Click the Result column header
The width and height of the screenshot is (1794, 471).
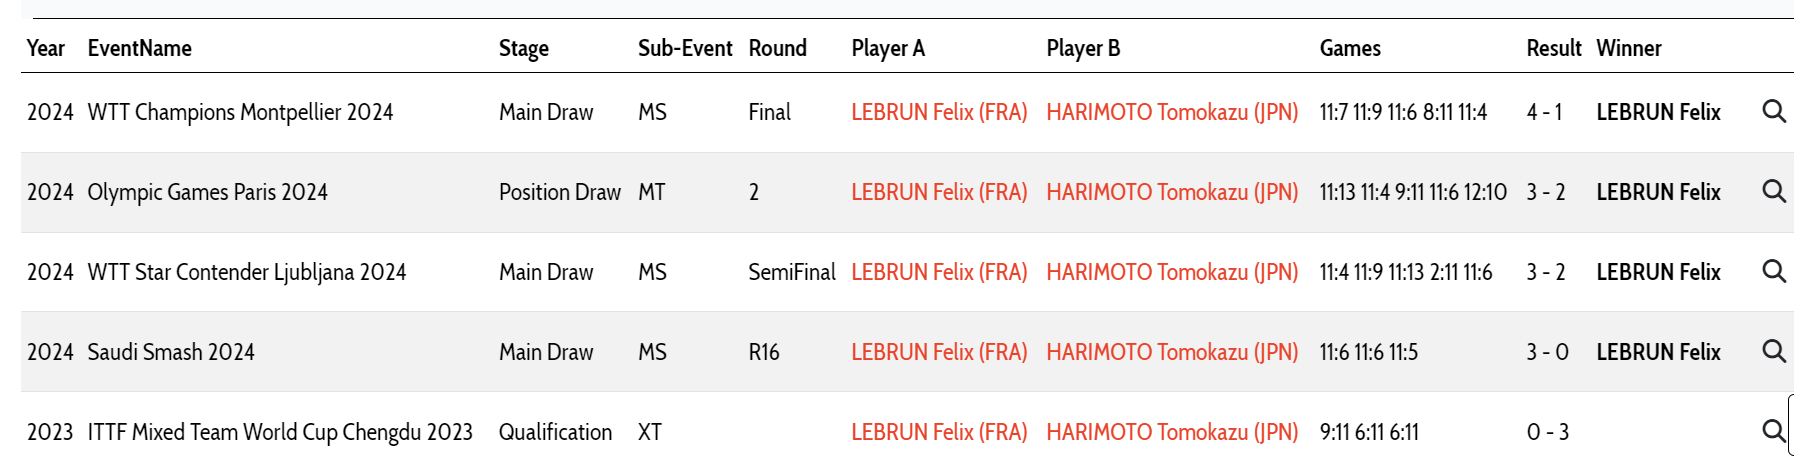(x=1554, y=48)
